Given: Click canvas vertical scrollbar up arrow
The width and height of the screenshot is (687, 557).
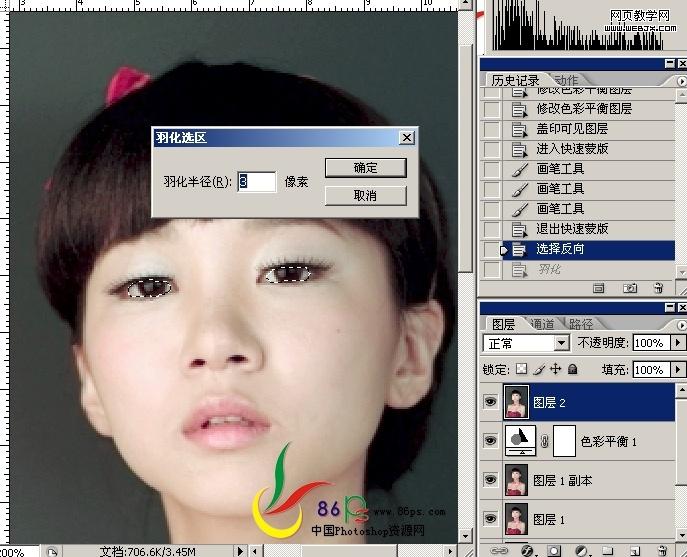Looking at the screenshot, I should [465, 5].
